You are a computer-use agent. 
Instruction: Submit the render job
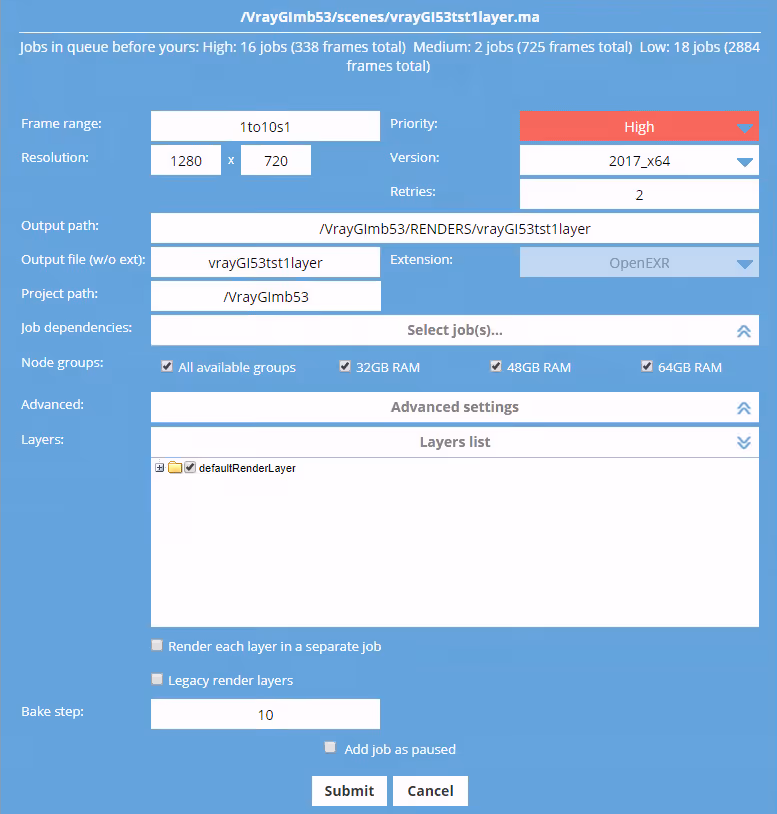(x=349, y=791)
